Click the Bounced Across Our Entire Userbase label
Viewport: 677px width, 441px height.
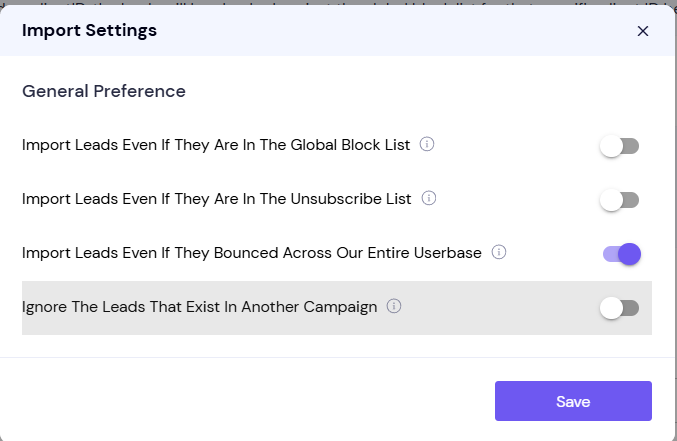point(252,253)
